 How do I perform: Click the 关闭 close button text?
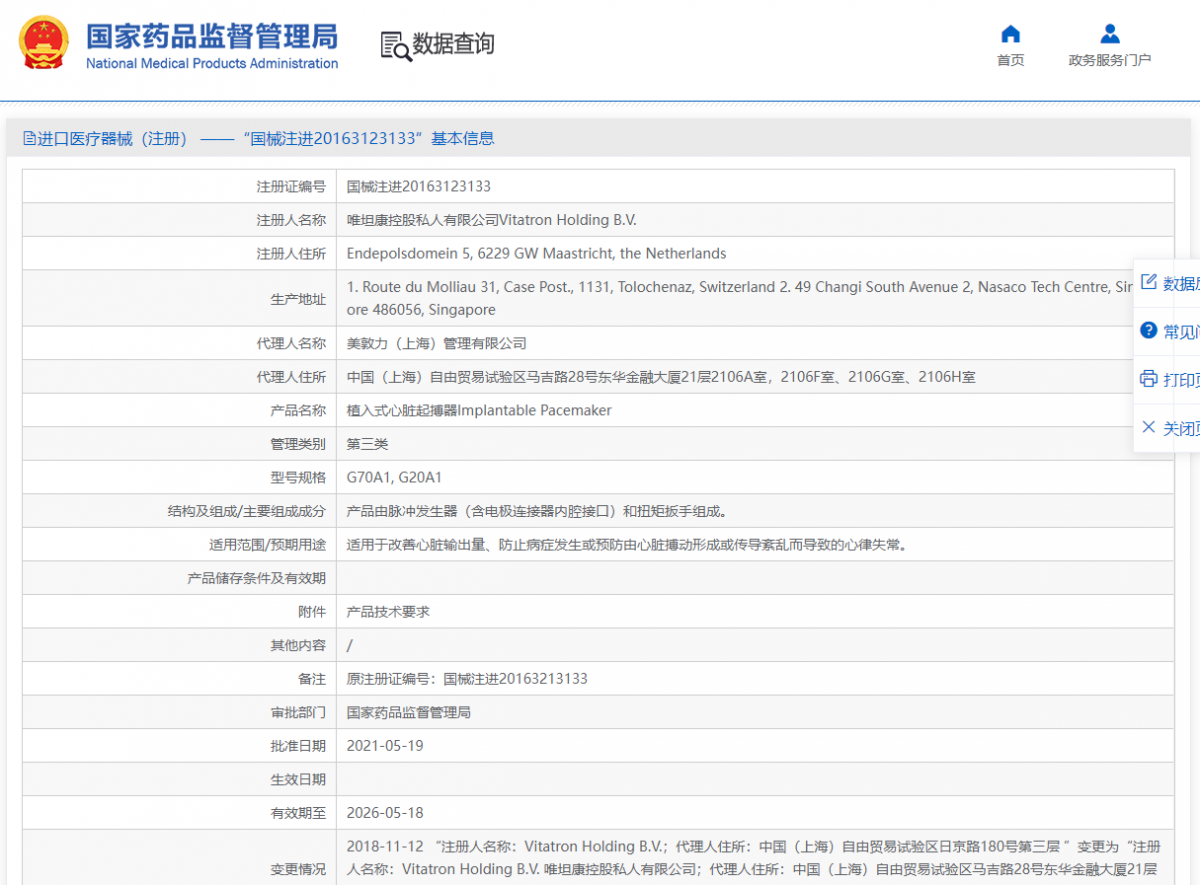(x=1181, y=428)
